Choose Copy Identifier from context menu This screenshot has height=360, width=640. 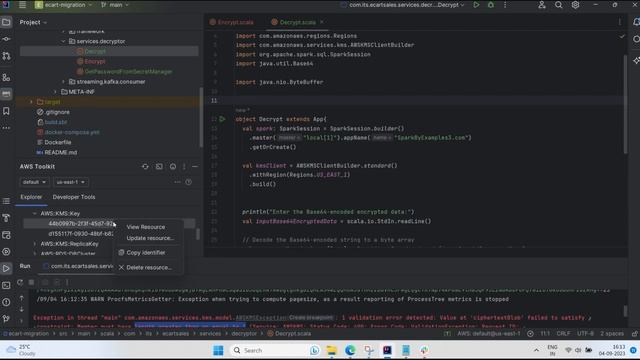click(x=146, y=253)
